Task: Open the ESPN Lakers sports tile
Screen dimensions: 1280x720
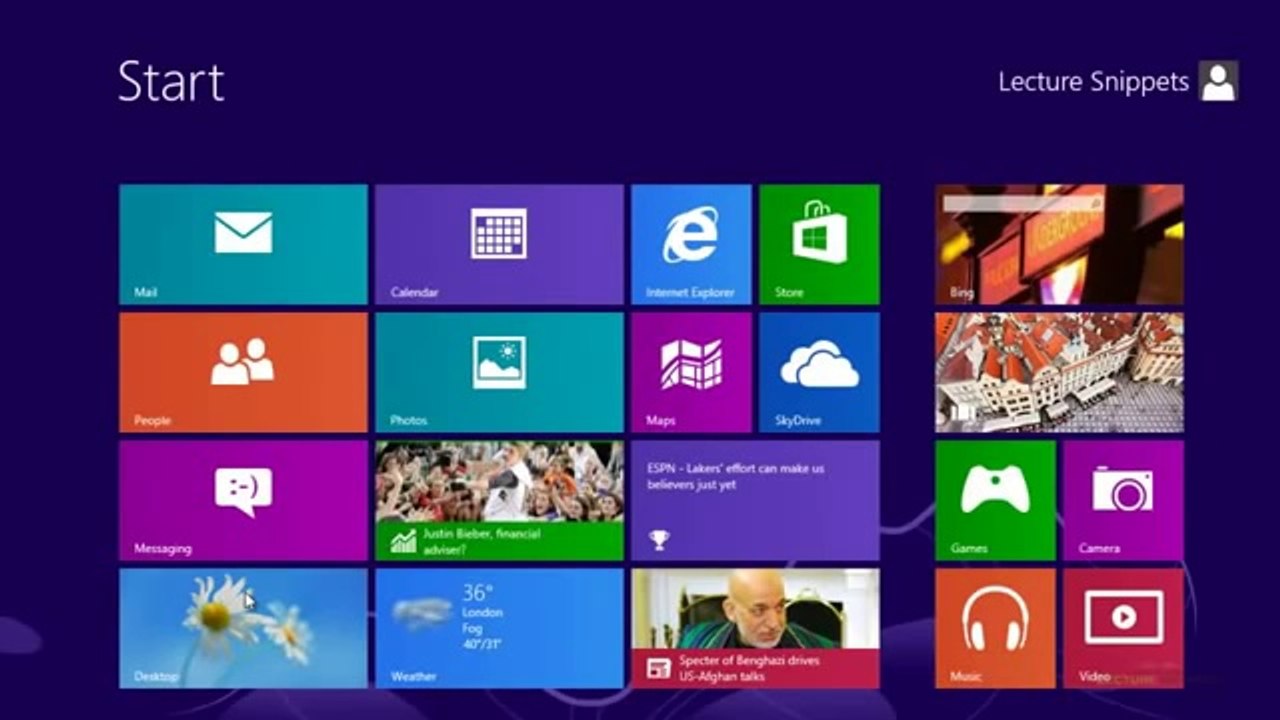Action: [755, 500]
